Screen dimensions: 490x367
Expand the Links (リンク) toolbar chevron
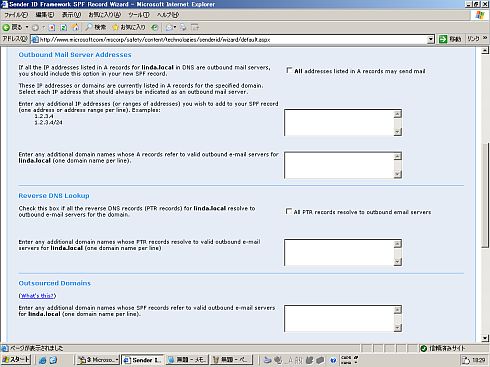485,39
